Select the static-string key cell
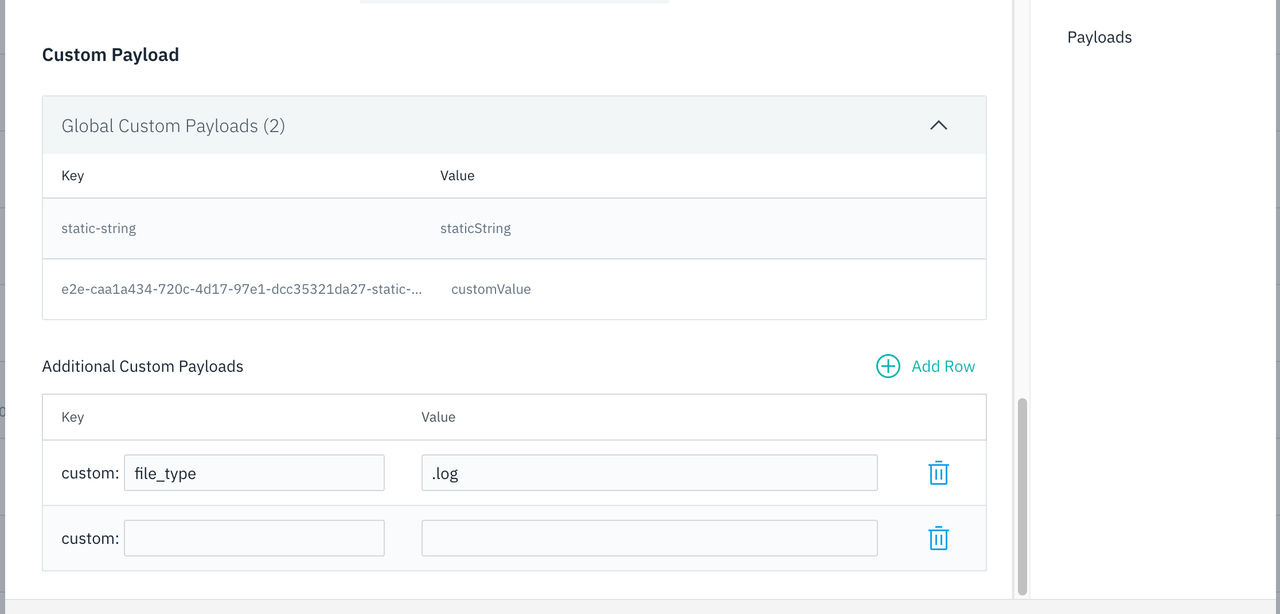This screenshot has width=1280, height=614. (98, 228)
